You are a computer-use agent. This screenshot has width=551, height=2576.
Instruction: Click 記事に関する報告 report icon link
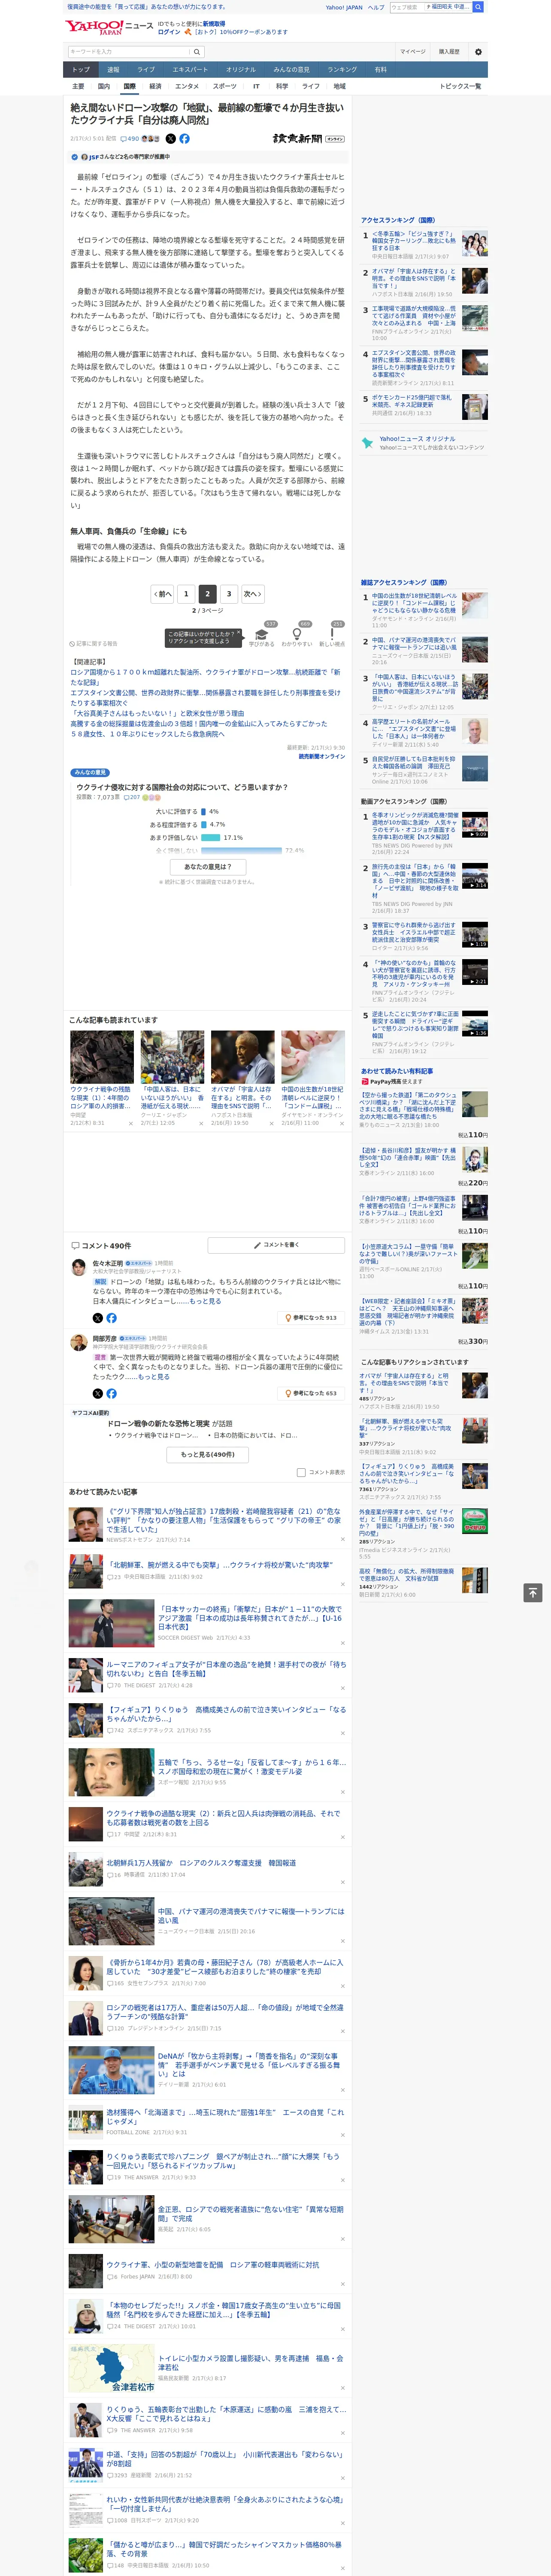click(94, 643)
